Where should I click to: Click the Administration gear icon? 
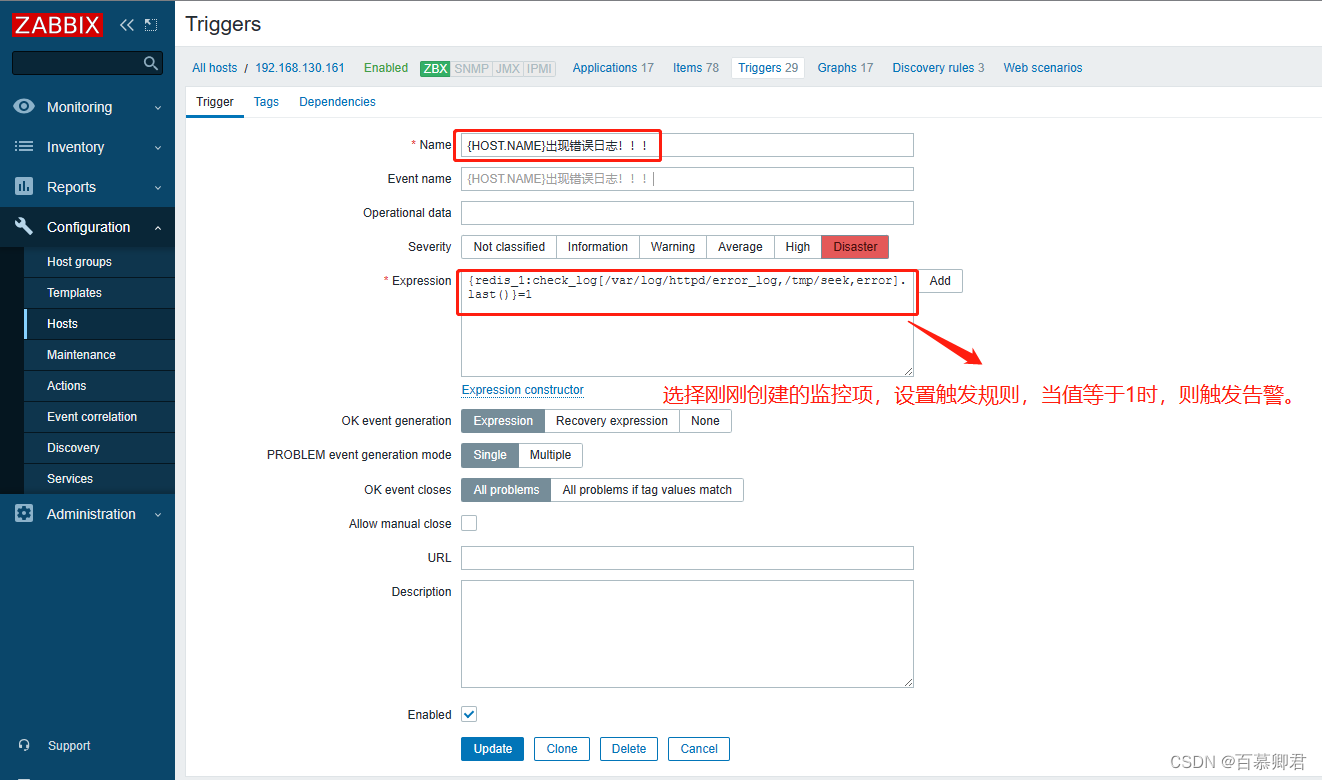tap(24, 514)
